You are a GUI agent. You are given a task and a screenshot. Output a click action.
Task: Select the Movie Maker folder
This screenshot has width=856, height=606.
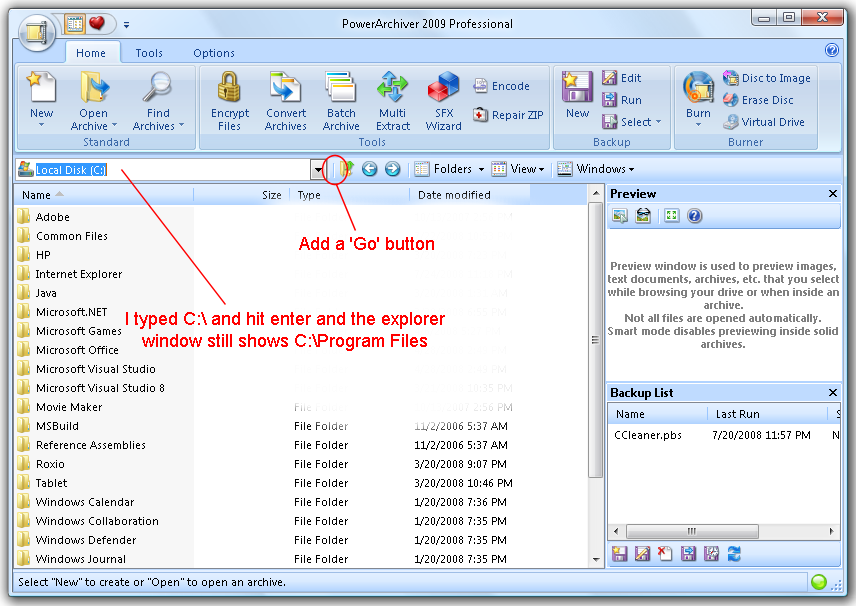point(69,407)
